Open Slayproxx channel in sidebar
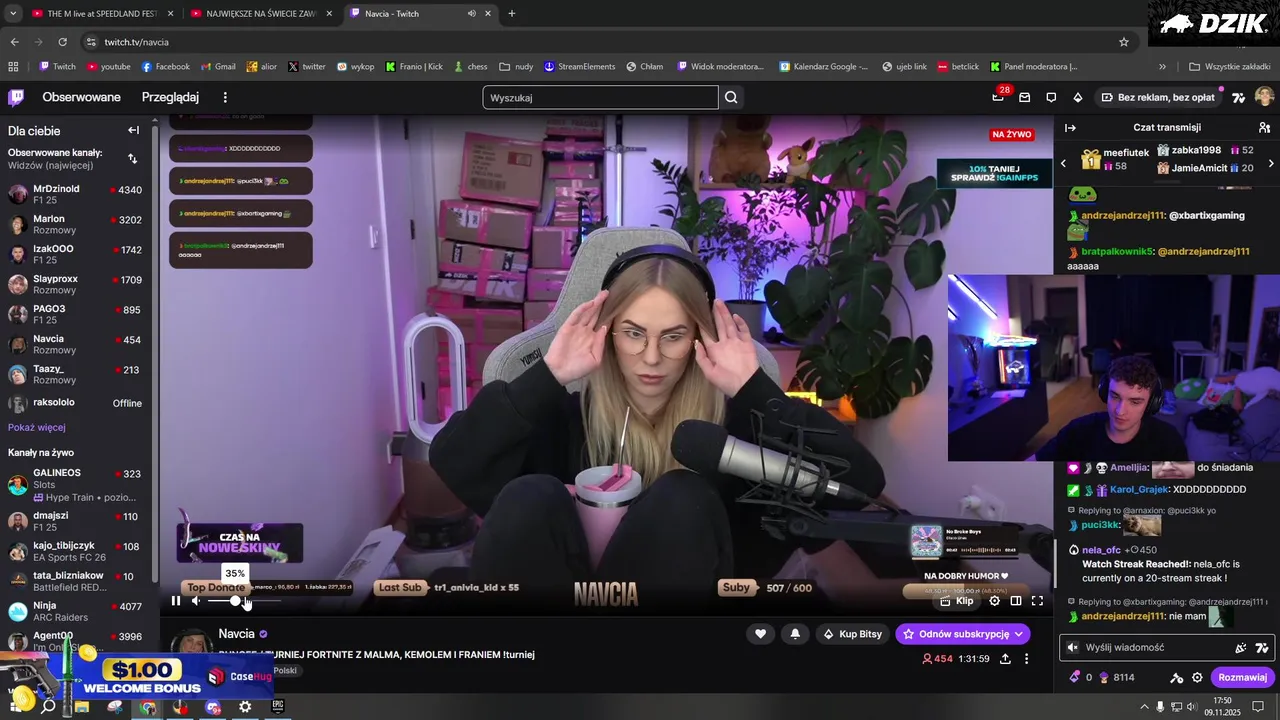The image size is (1280, 720). (x=75, y=284)
